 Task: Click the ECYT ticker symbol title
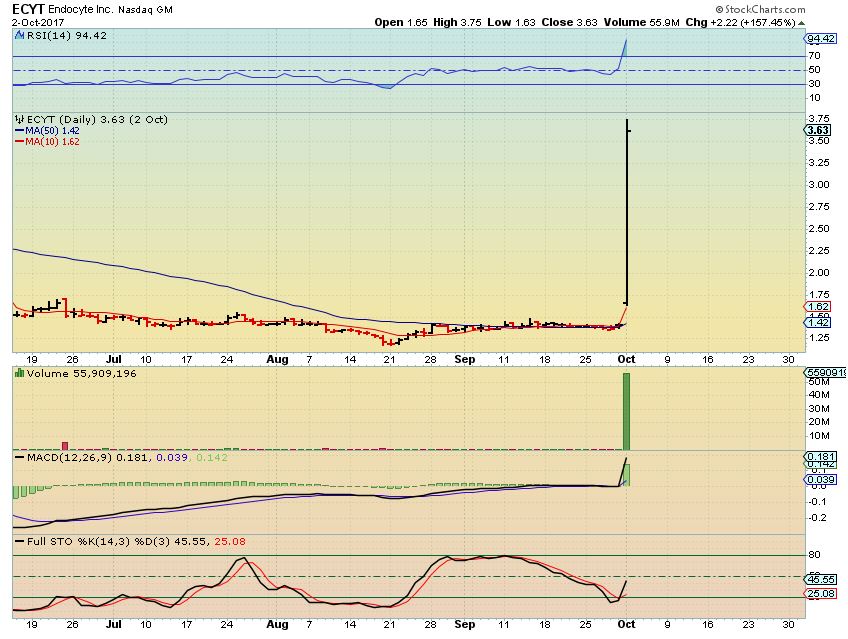click(28, 9)
